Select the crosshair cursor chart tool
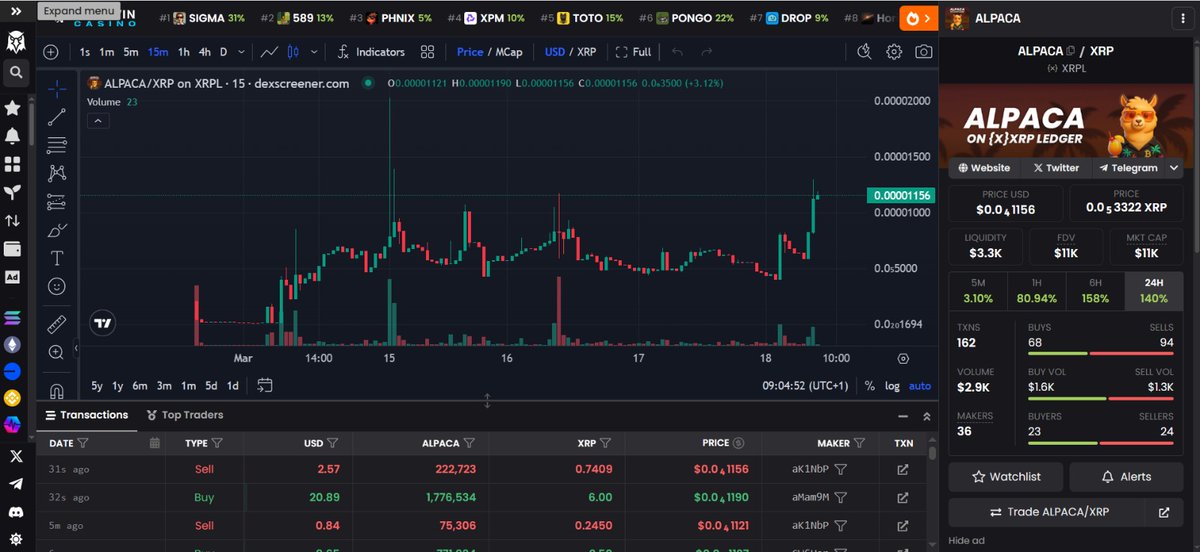This screenshot has width=1200, height=552. [x=57, y=88]
